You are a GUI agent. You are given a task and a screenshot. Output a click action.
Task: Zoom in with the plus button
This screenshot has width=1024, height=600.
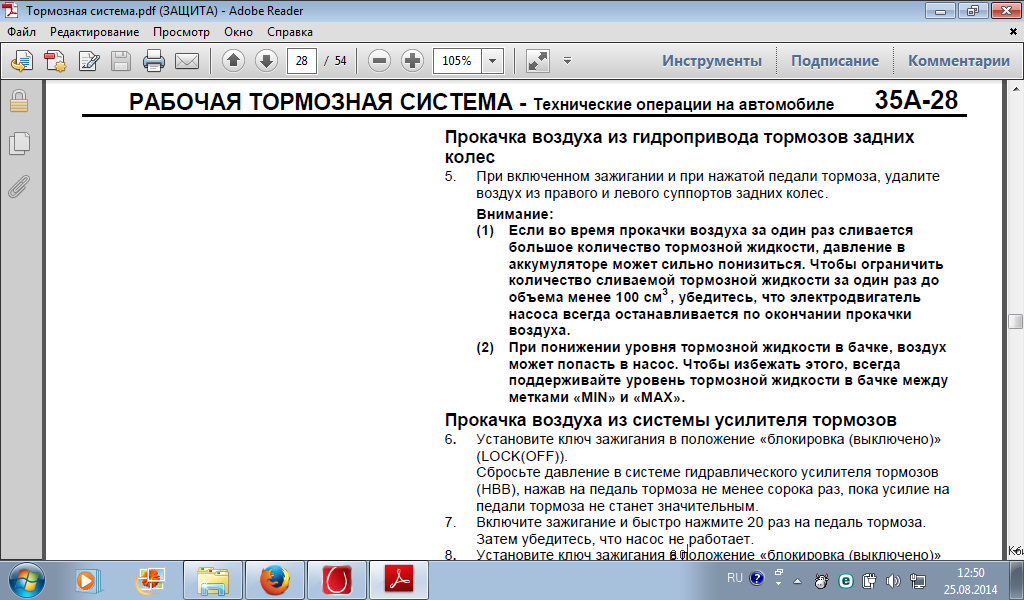click(412, 61)
